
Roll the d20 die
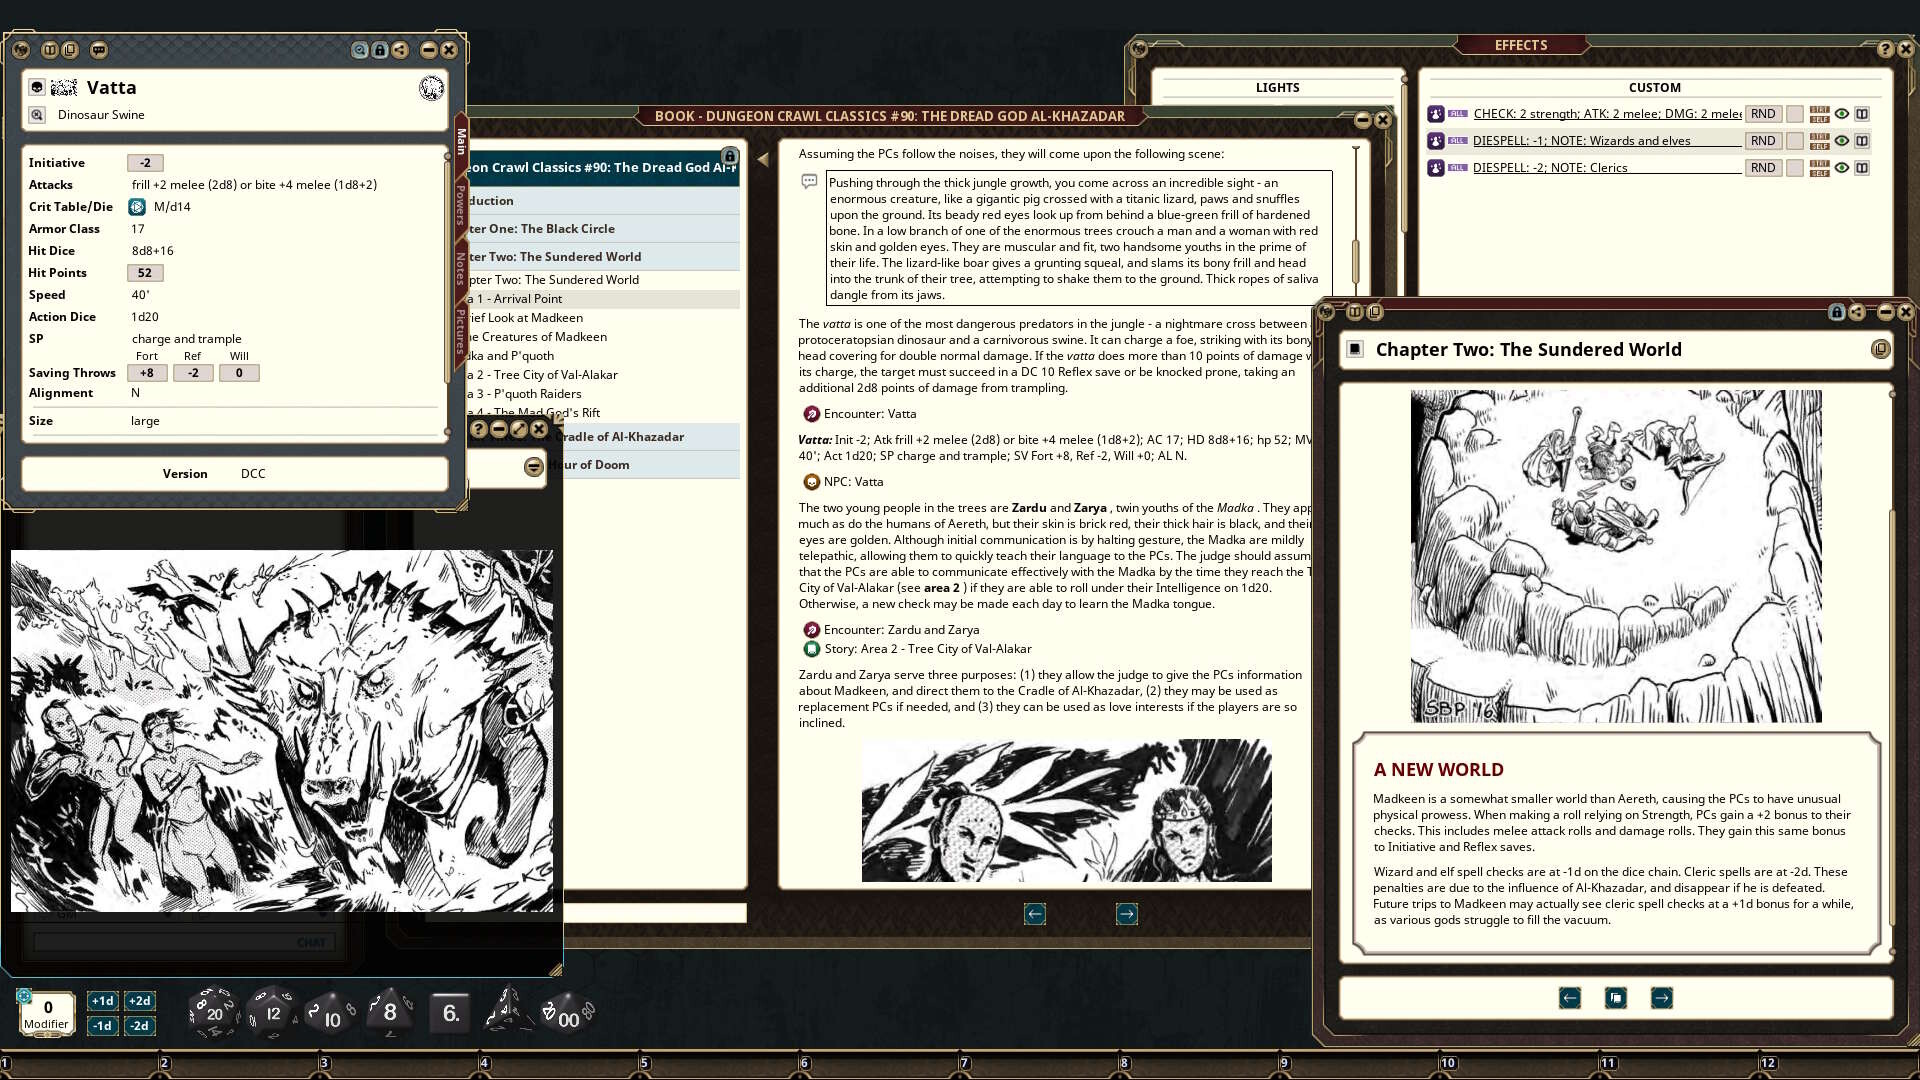pyautogui.click(x=213, y=1012)
